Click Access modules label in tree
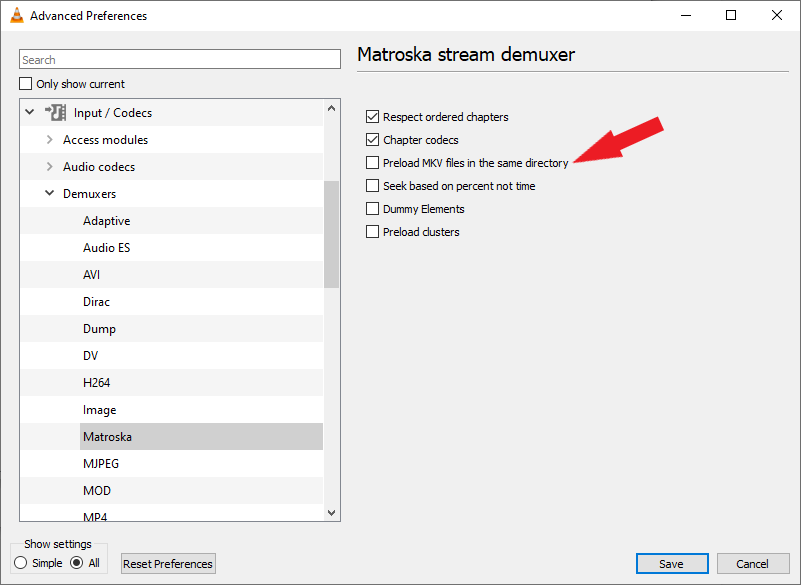 pyautogui.click(x=105, y=139)
